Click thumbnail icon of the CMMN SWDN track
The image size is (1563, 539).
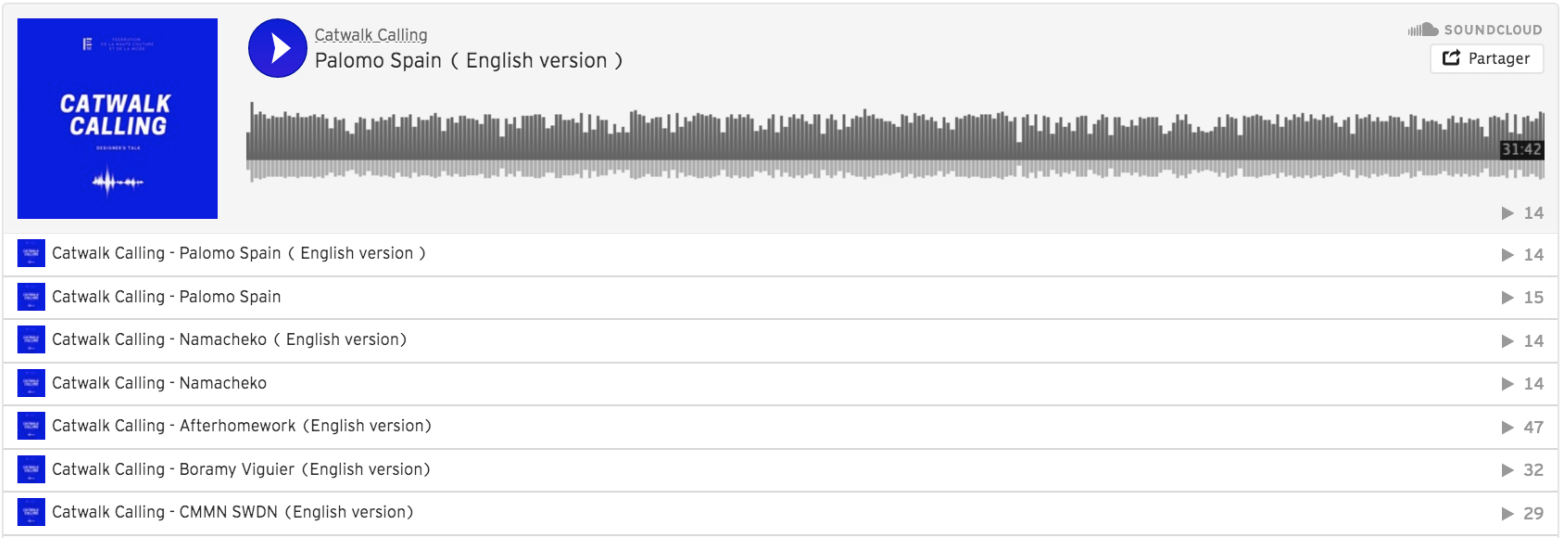click(31, 512)
